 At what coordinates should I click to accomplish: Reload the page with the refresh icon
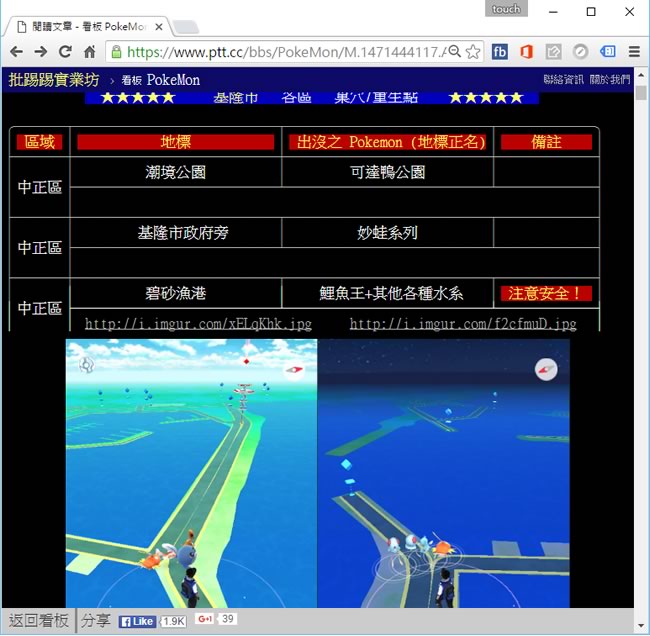pos(65,52)
